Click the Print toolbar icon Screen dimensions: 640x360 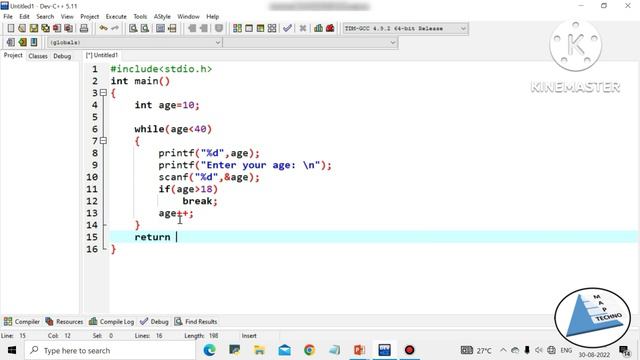pos(84,28)
